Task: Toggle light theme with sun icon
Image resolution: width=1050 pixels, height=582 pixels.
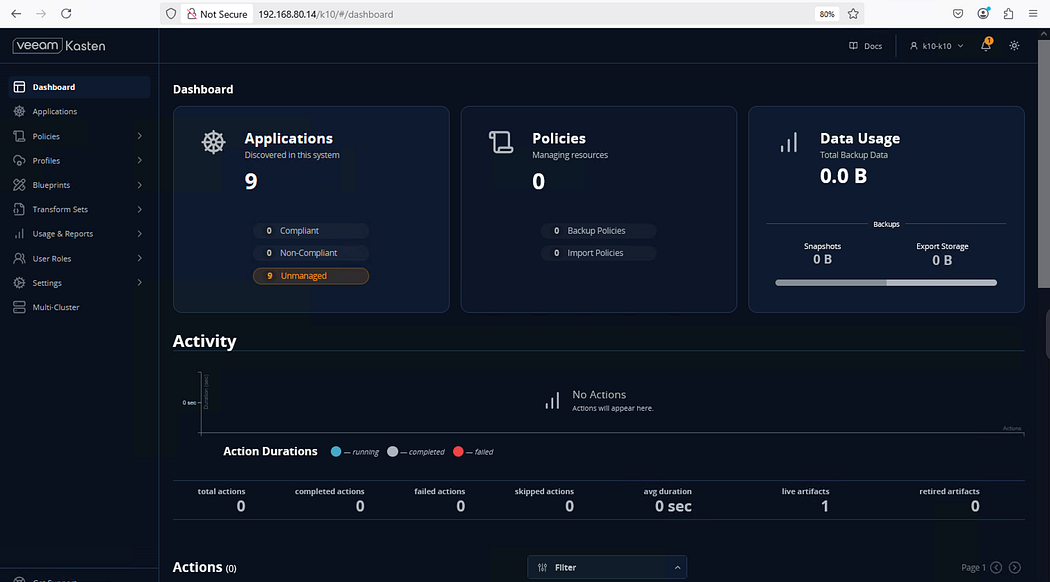Action: (1015, 46)
